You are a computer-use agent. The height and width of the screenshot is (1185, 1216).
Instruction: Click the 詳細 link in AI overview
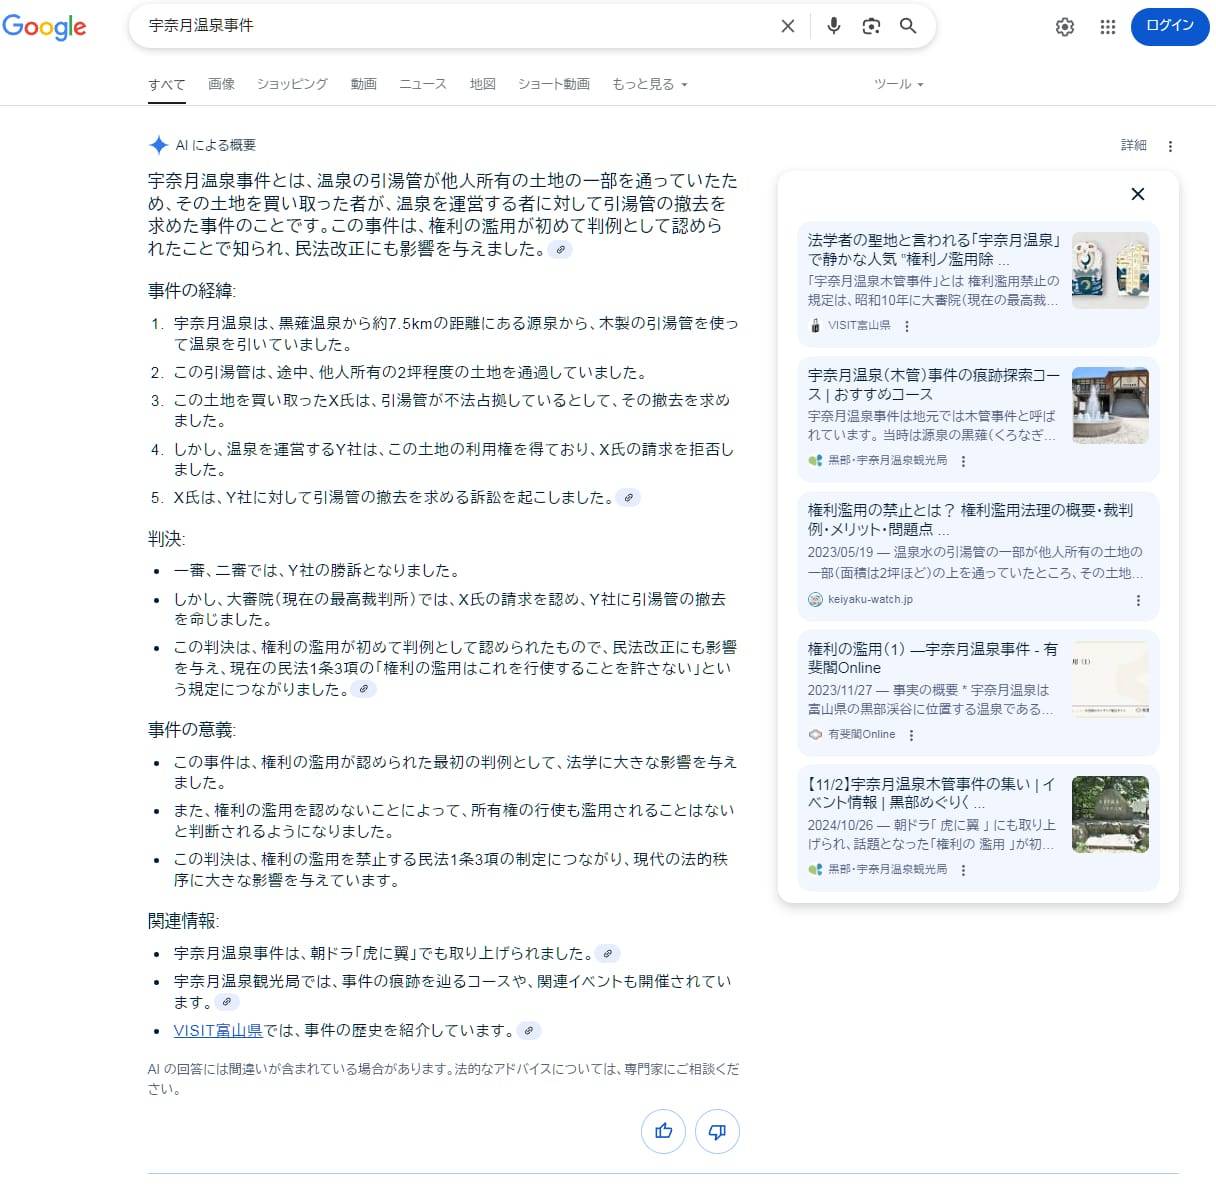(1133, 145)
